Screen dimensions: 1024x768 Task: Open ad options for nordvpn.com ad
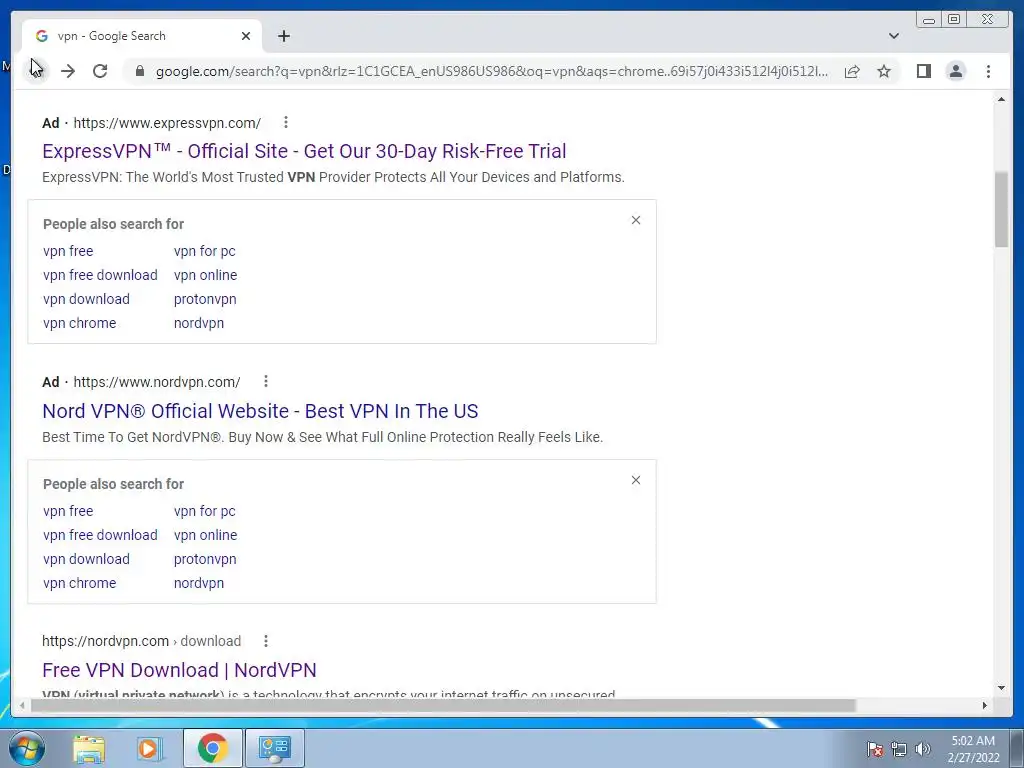click(x=265, y=381)
